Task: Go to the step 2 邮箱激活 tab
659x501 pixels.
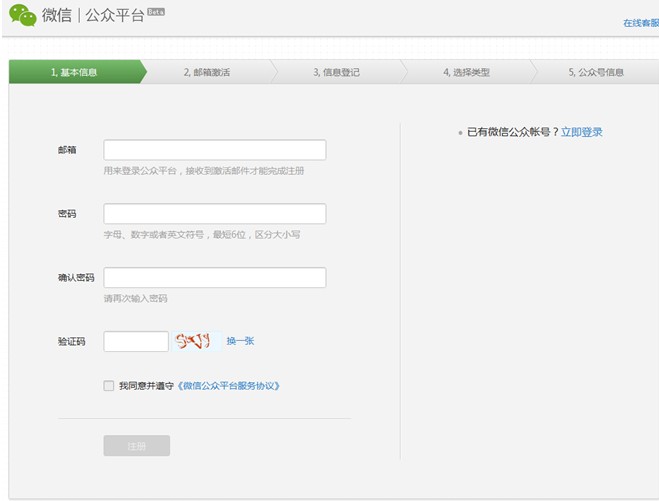Action: [x=207, y=72]
